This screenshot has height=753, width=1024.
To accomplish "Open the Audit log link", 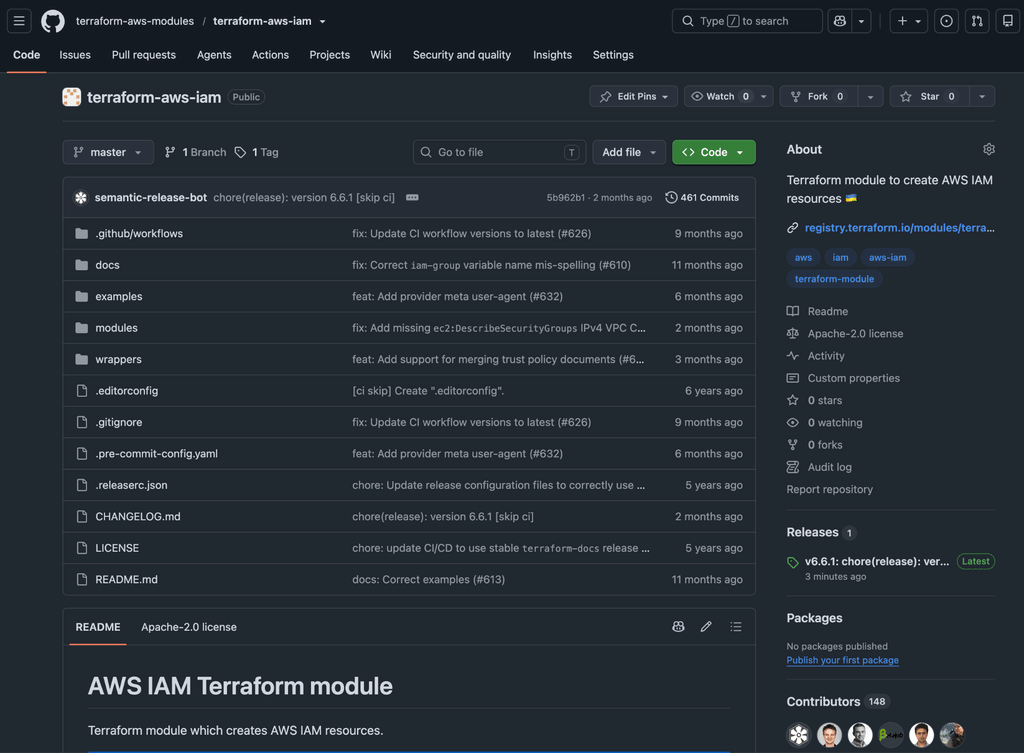I will tap(829, 467).
